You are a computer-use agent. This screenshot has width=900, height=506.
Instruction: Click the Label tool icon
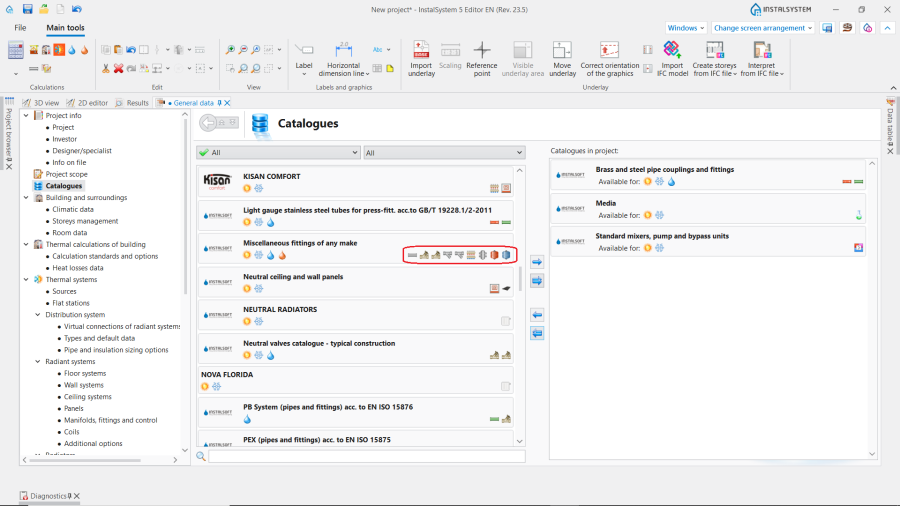[304, 59]
